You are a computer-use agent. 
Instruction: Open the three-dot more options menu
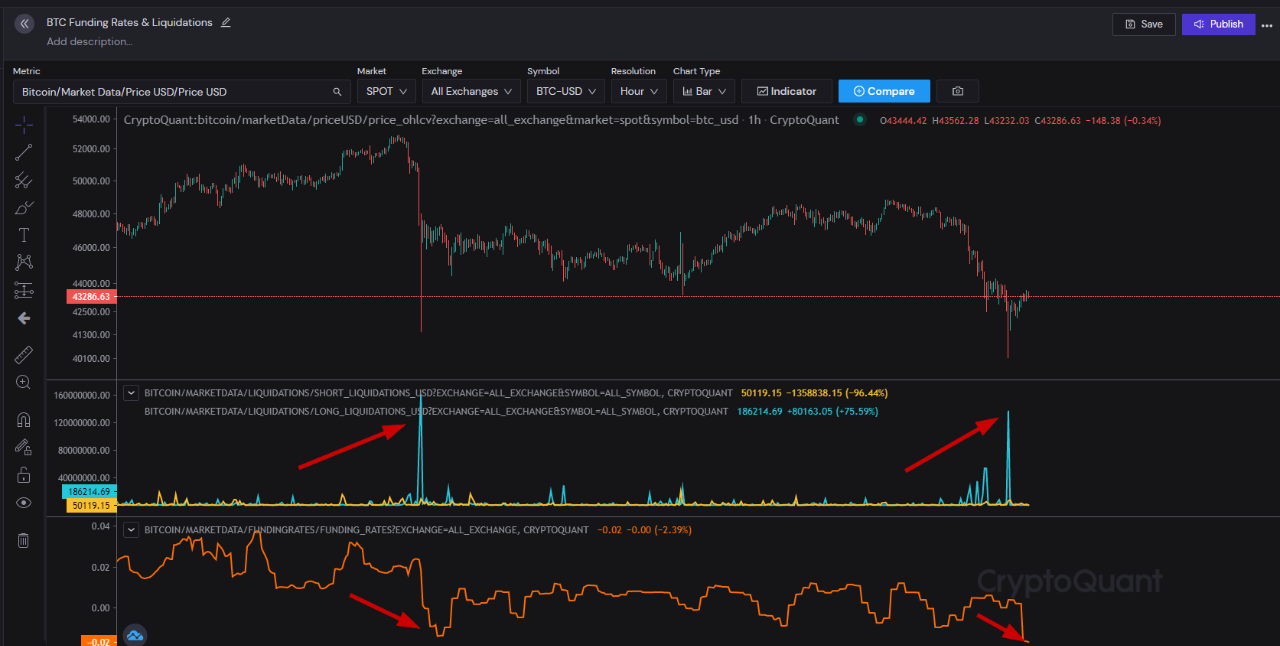(1267, 25)
